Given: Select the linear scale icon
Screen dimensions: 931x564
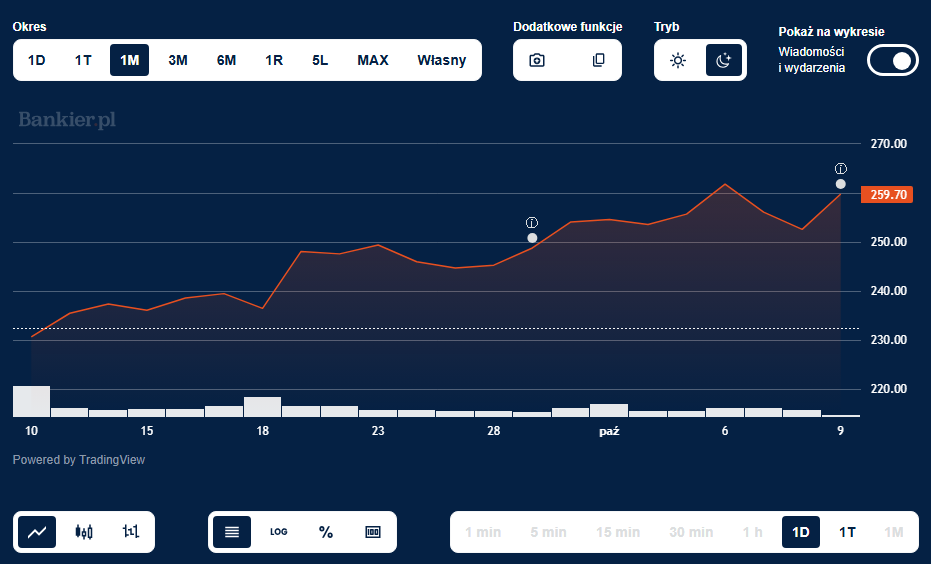Looking at the screenshot, I should point(232,532).
